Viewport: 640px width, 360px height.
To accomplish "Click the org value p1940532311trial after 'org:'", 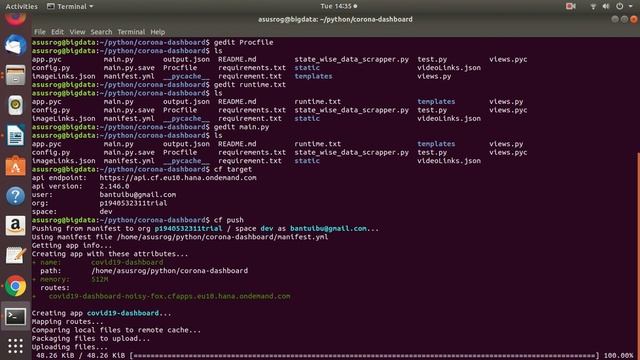I will coord(133,203).
